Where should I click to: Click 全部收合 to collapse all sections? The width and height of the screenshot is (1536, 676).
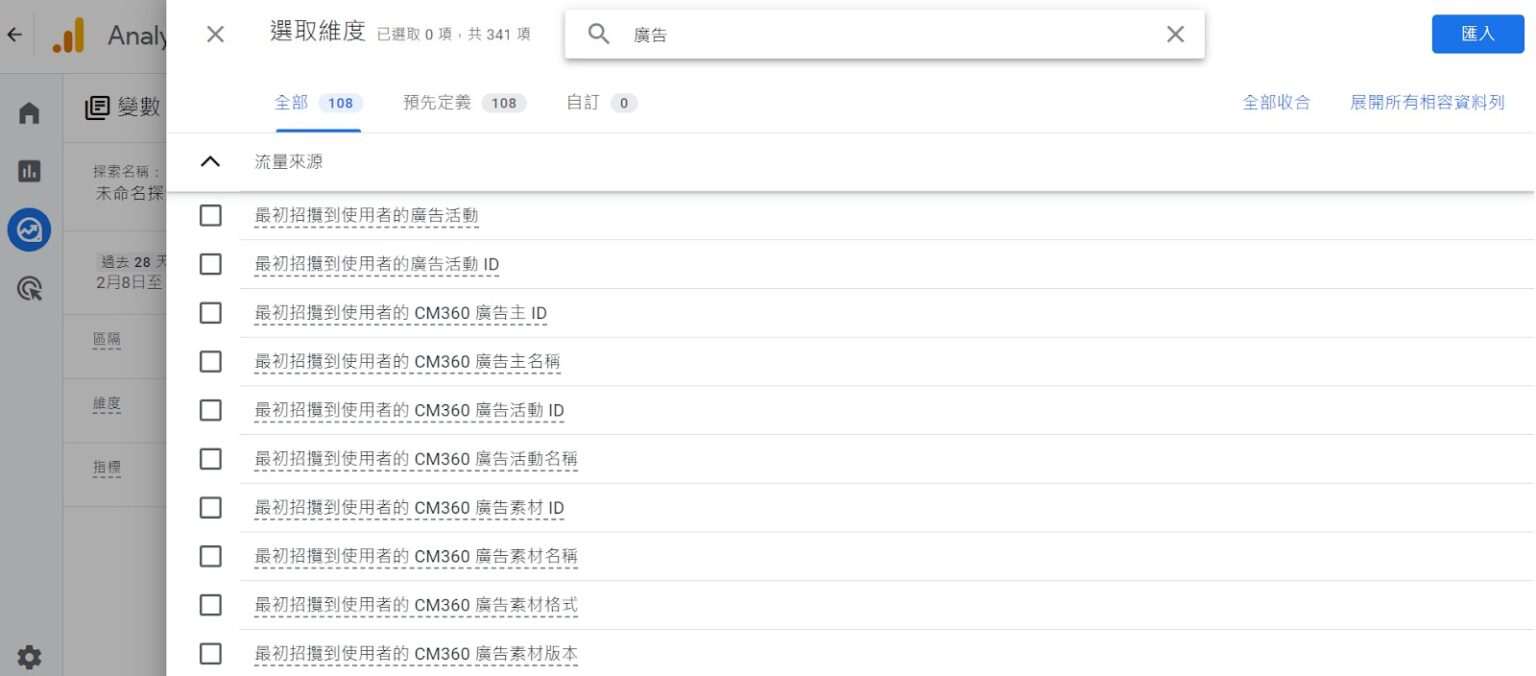1276,101
